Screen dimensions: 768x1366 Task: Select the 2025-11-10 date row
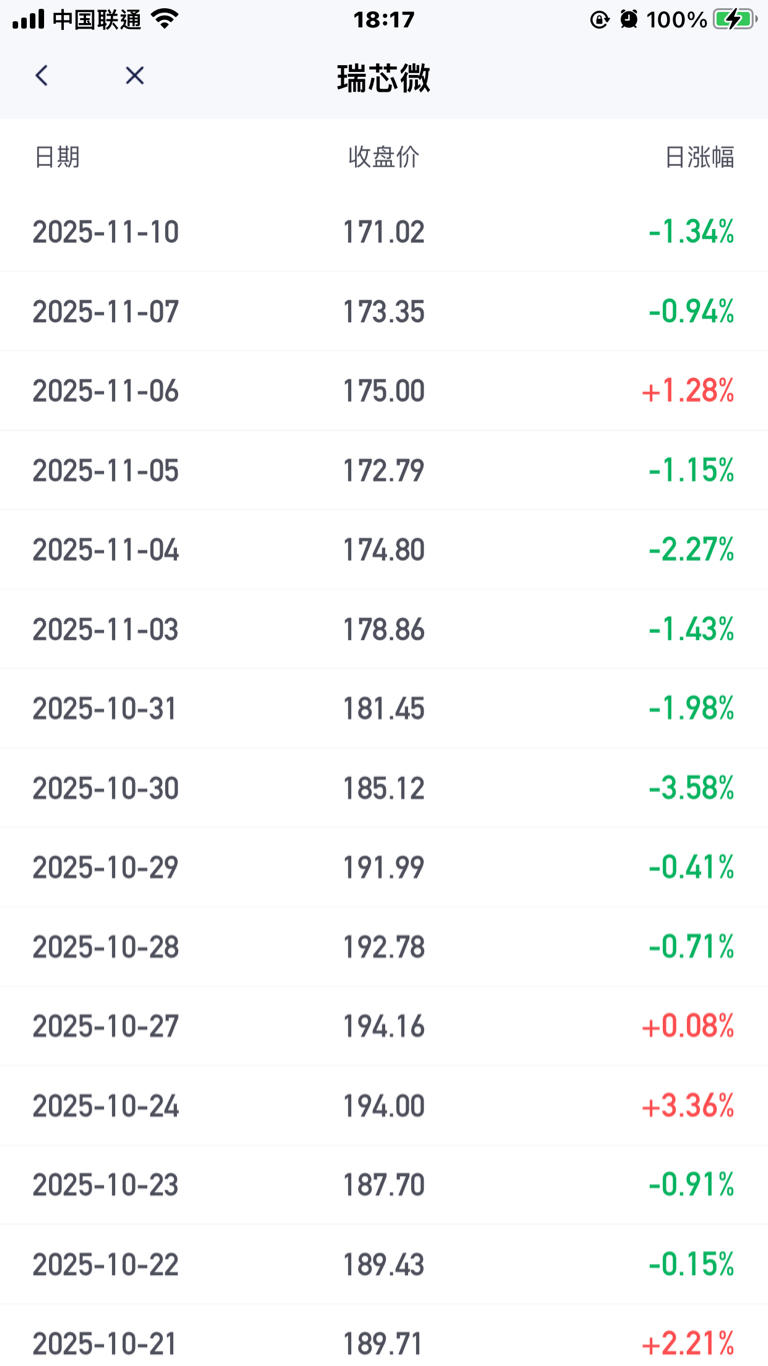pos(106,232)
